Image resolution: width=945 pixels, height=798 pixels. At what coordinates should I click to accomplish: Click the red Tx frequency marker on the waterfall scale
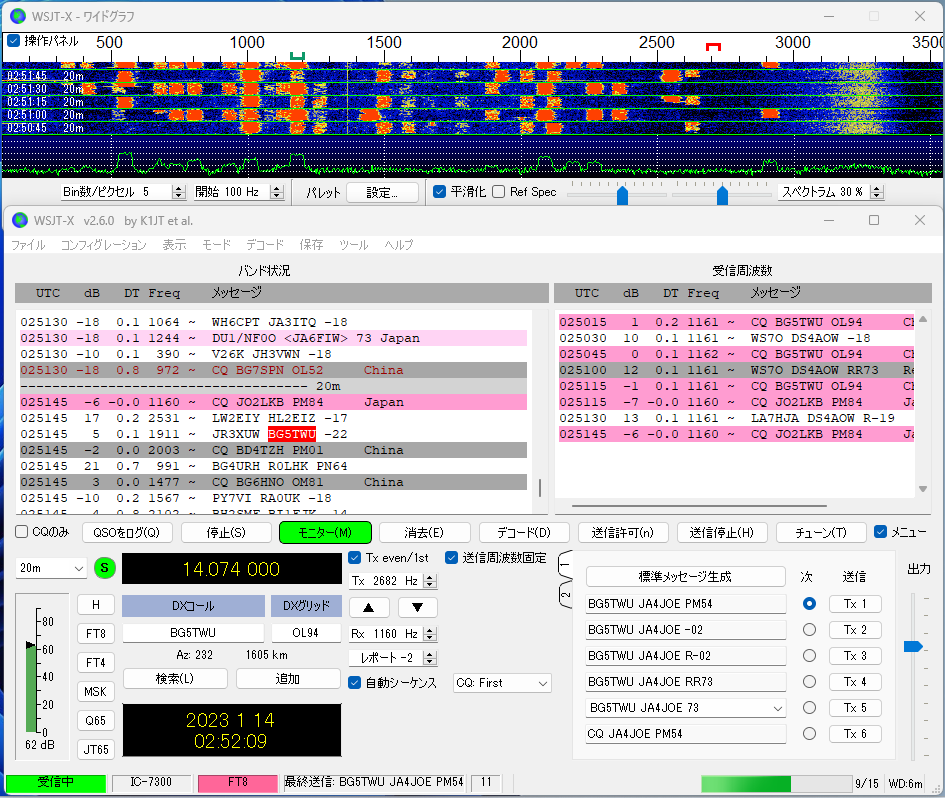712,47
